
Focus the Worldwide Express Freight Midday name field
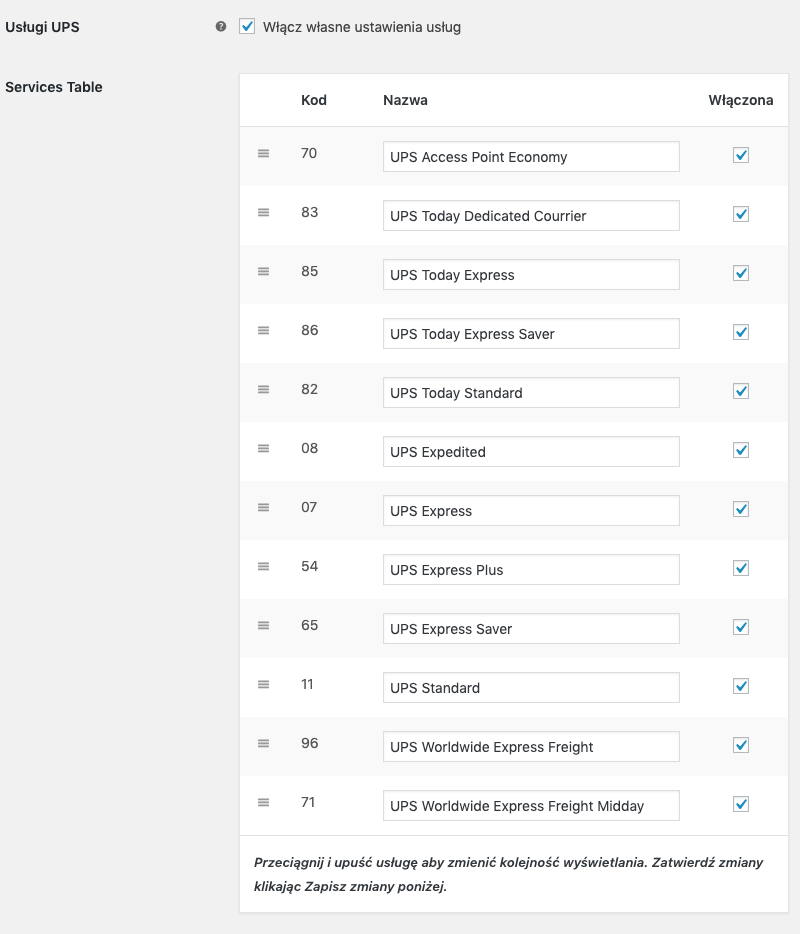[531, 805]
